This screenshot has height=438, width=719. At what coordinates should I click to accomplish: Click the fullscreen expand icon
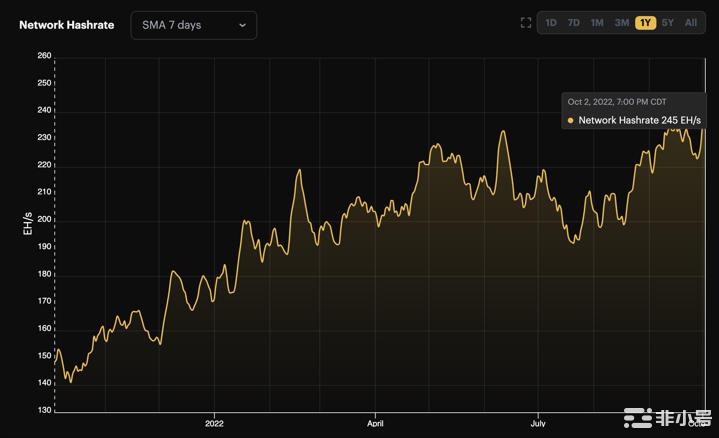526,23
